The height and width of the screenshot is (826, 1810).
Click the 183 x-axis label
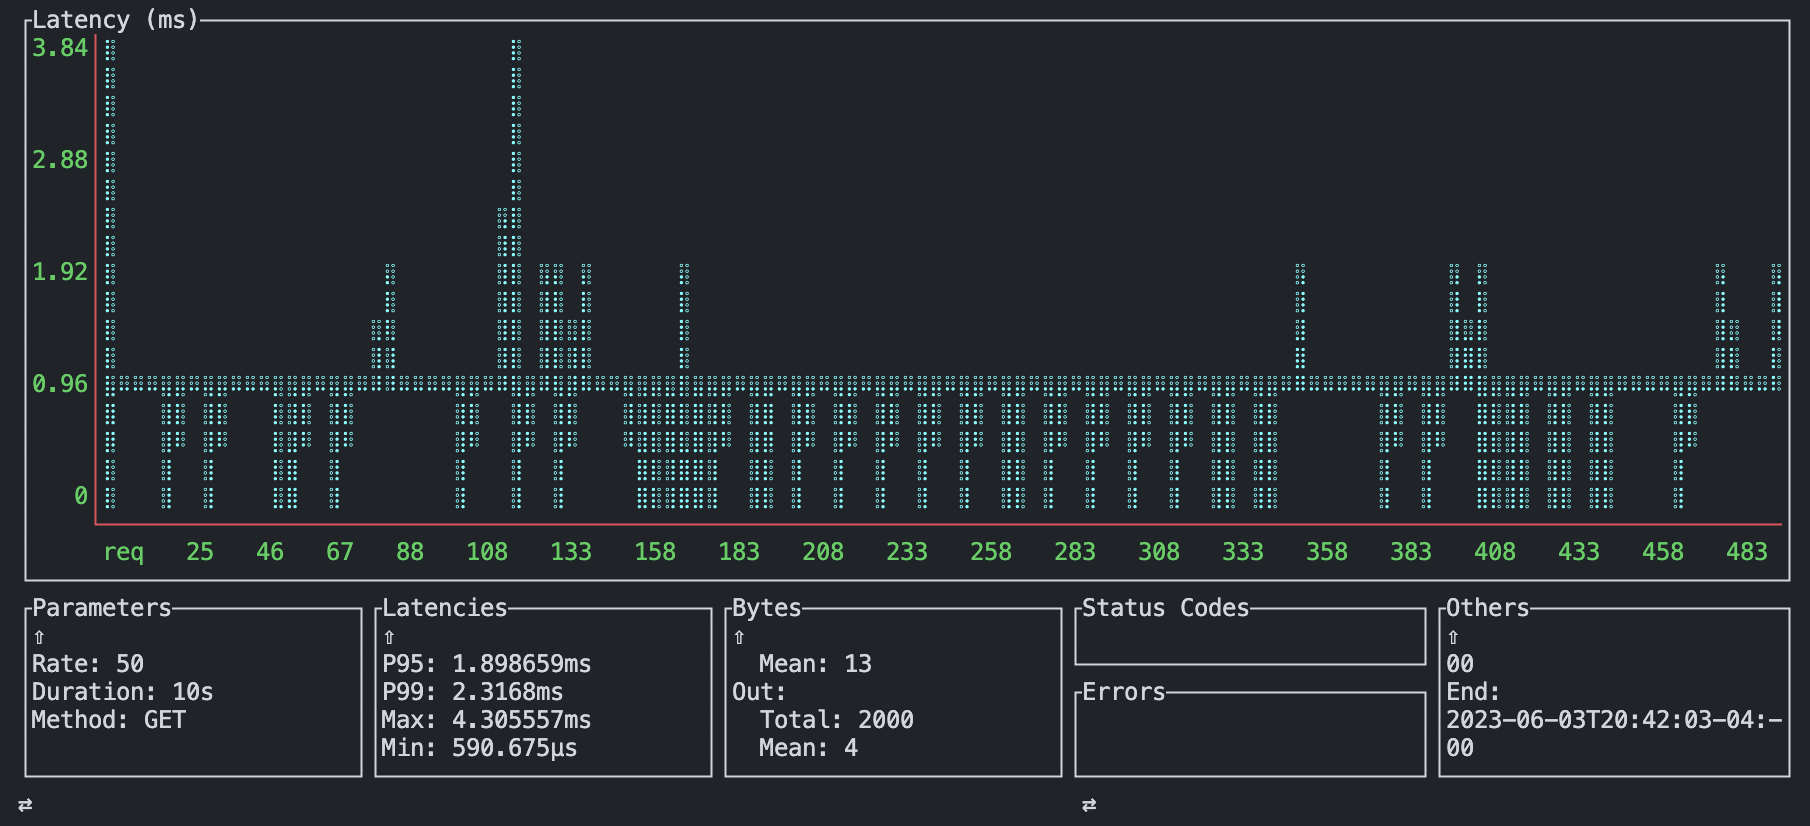click(x=739, y=552)
